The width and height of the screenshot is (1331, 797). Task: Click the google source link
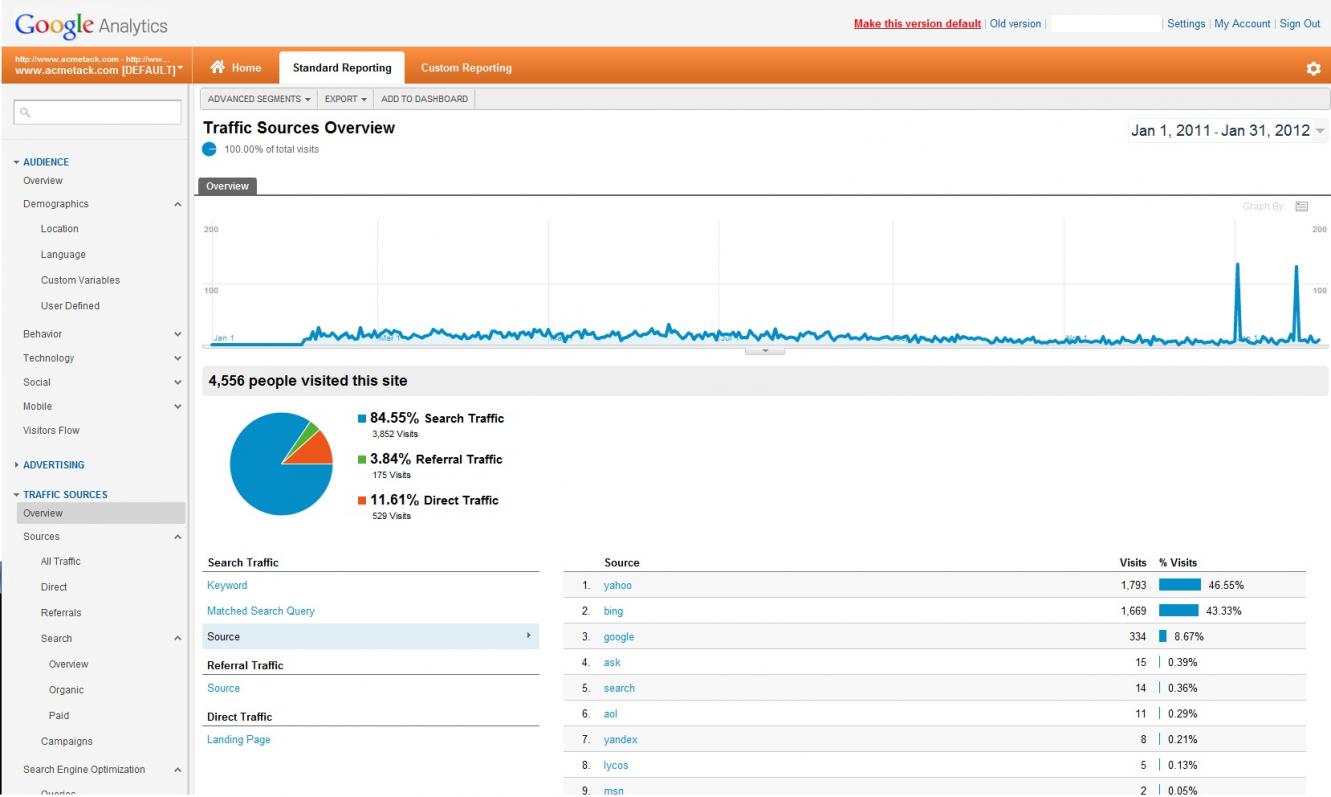pyautogui.click(x=618, y=637)
